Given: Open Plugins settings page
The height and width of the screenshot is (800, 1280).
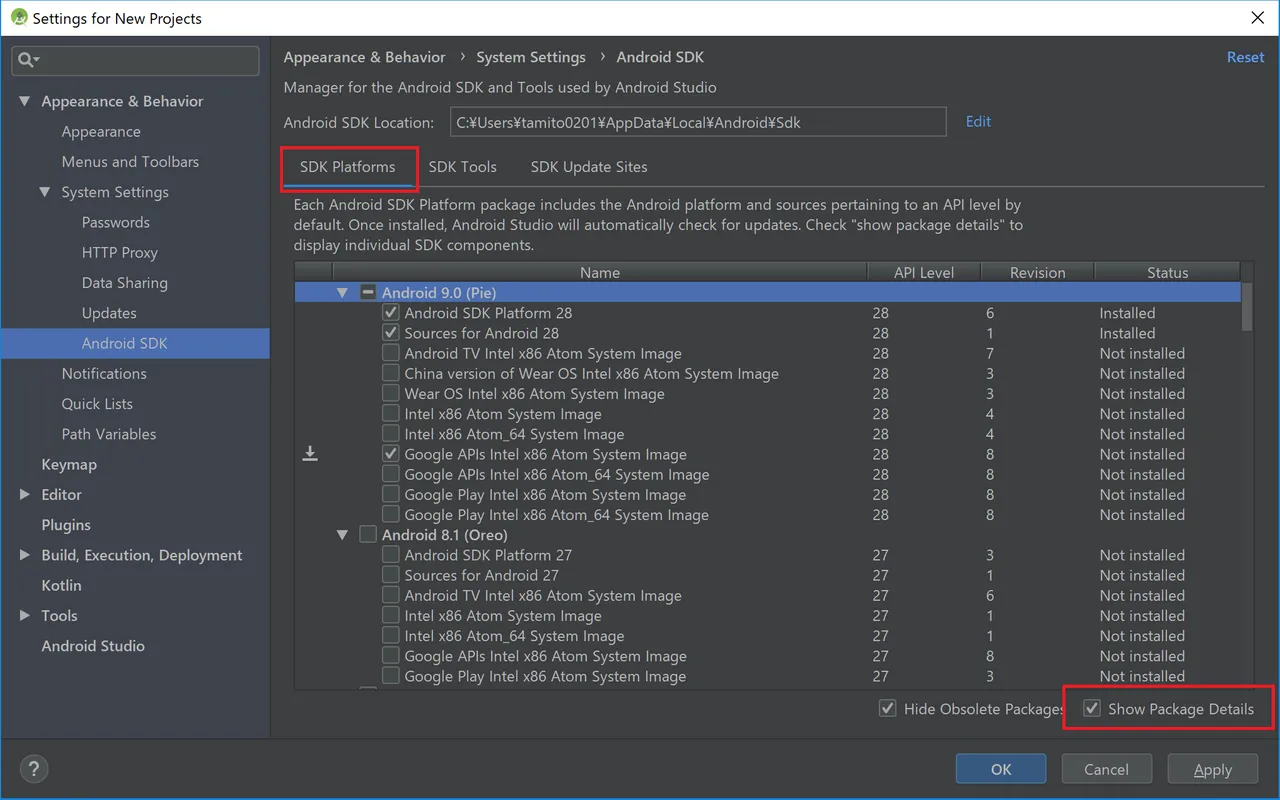Looking at the screenshot, I should 66,524.
